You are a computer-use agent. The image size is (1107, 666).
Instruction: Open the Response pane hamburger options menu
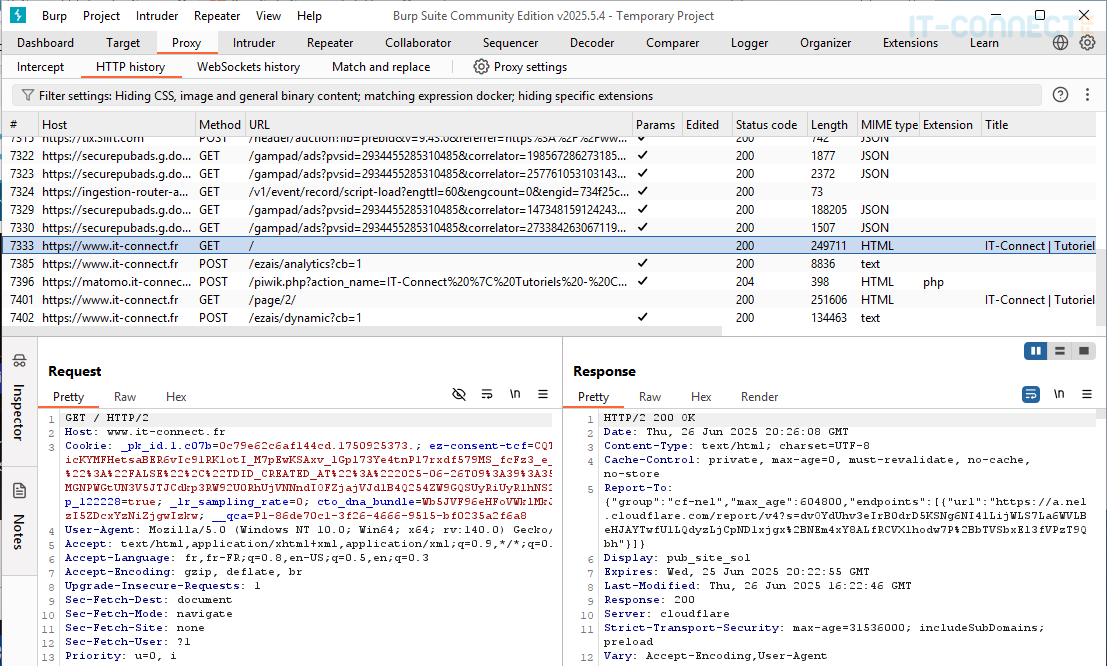(x=1087, y=395)
